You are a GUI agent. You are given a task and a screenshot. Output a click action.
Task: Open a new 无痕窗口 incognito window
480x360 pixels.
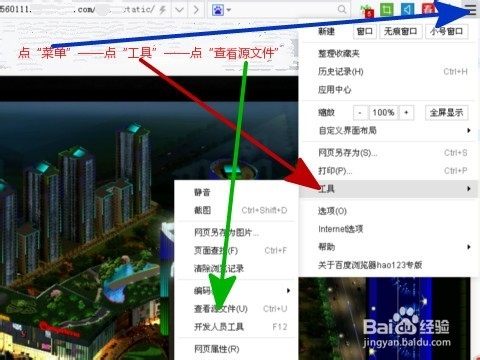401,31
